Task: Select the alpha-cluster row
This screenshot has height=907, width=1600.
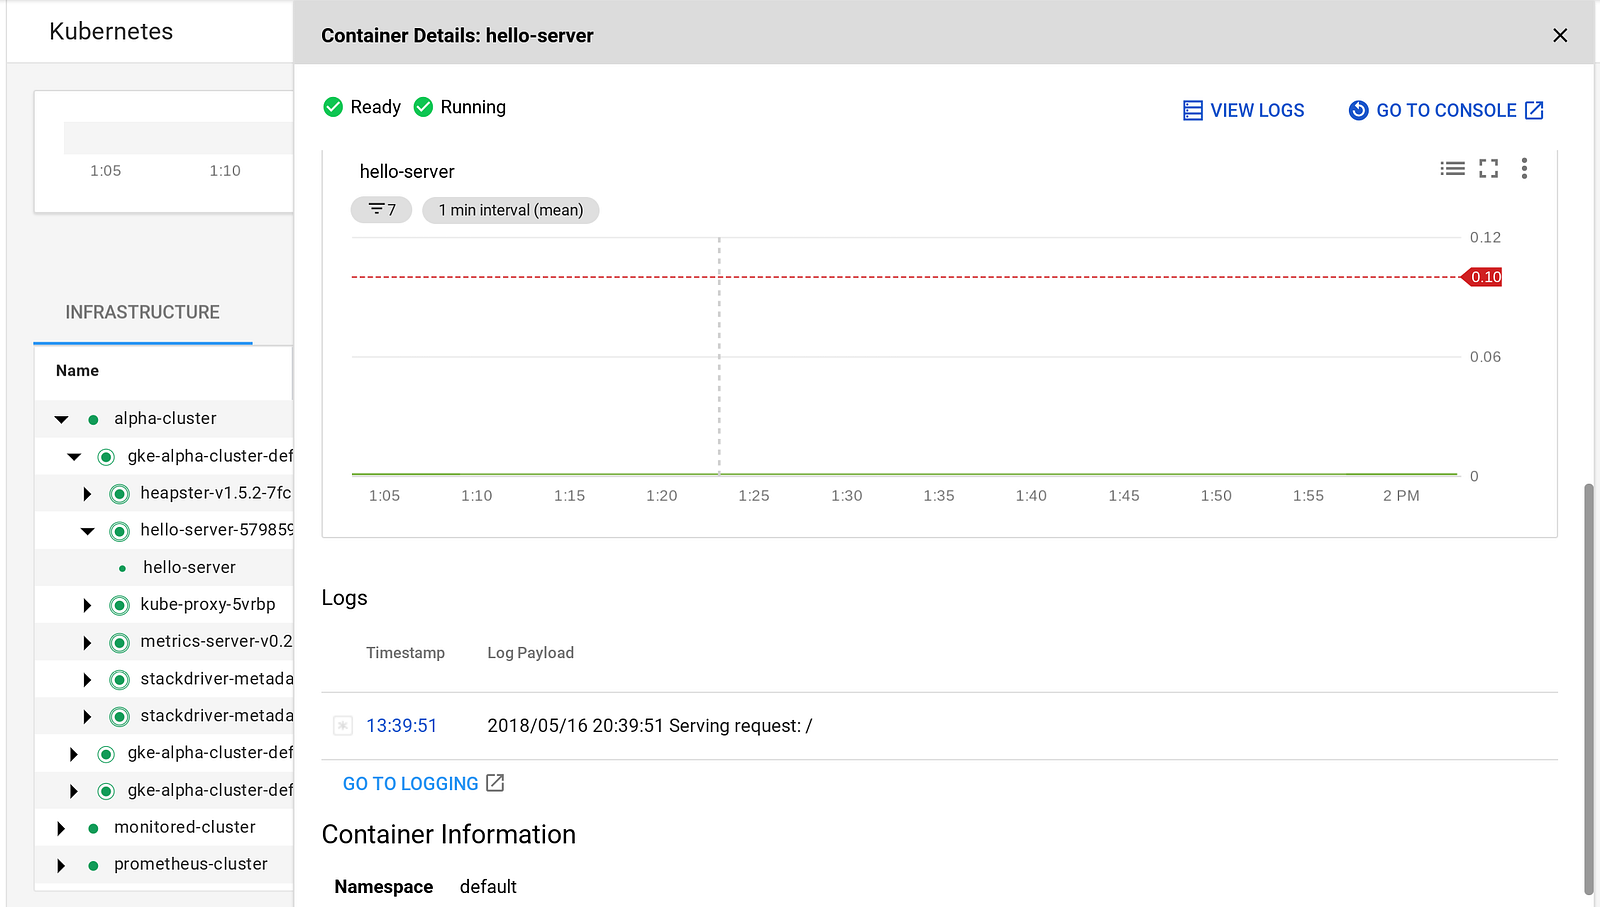Action: tap(164, 419)
